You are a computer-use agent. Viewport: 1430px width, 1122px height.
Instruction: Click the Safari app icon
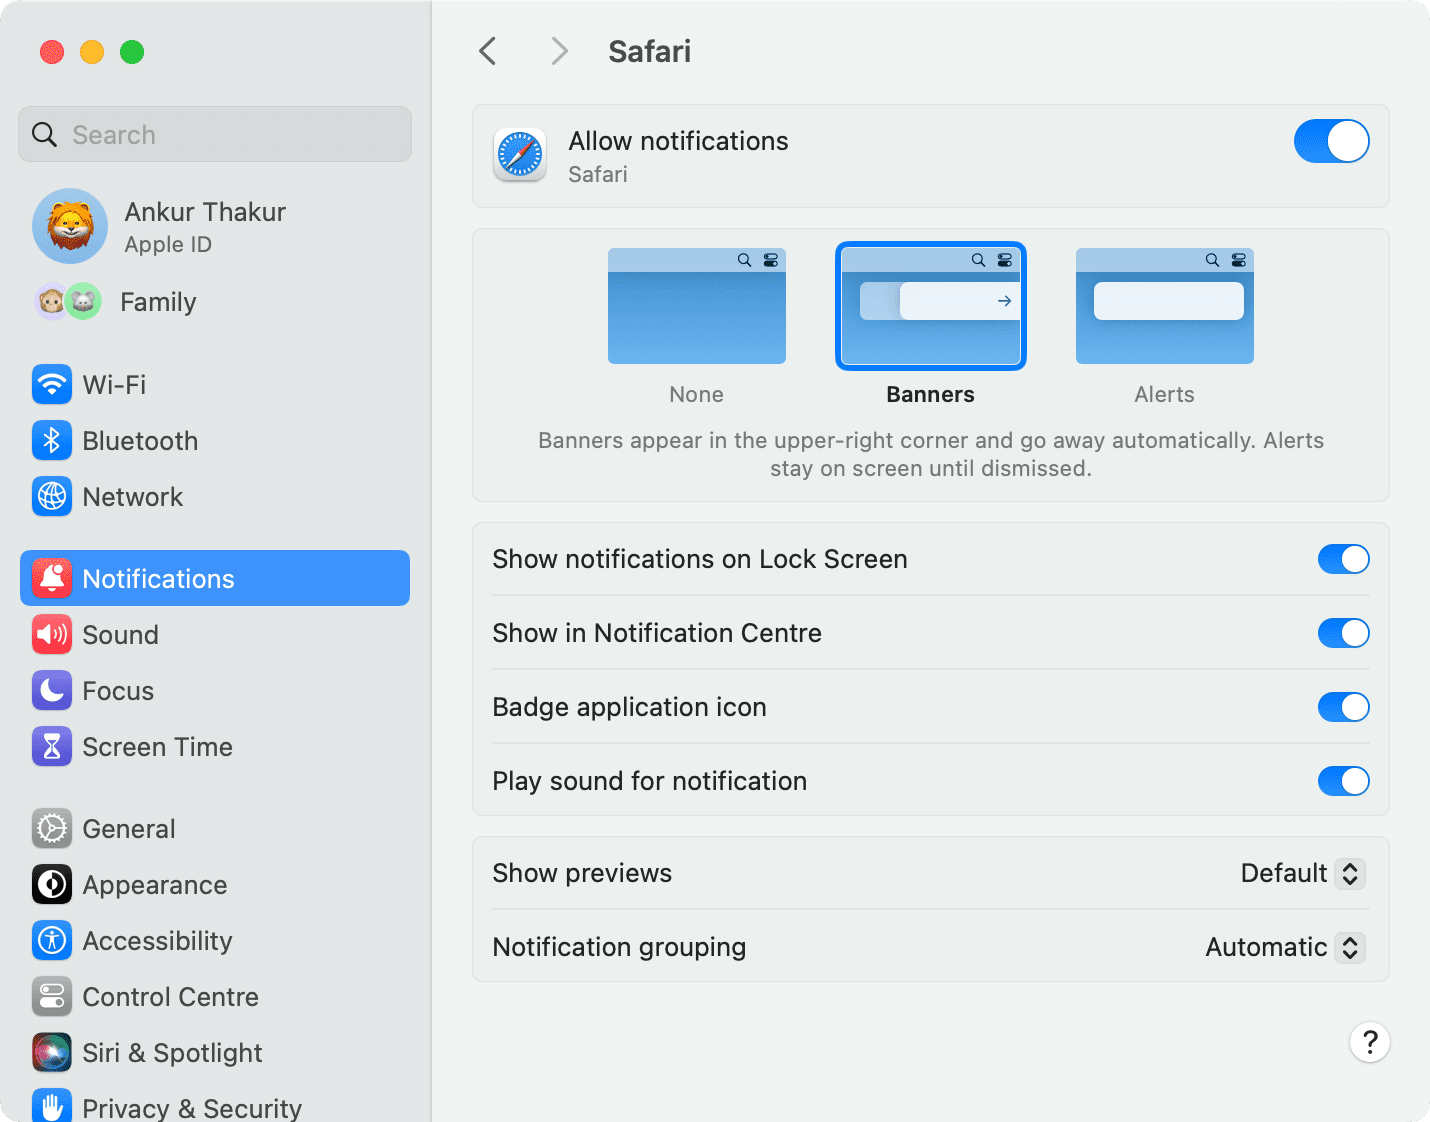point(519,155)
